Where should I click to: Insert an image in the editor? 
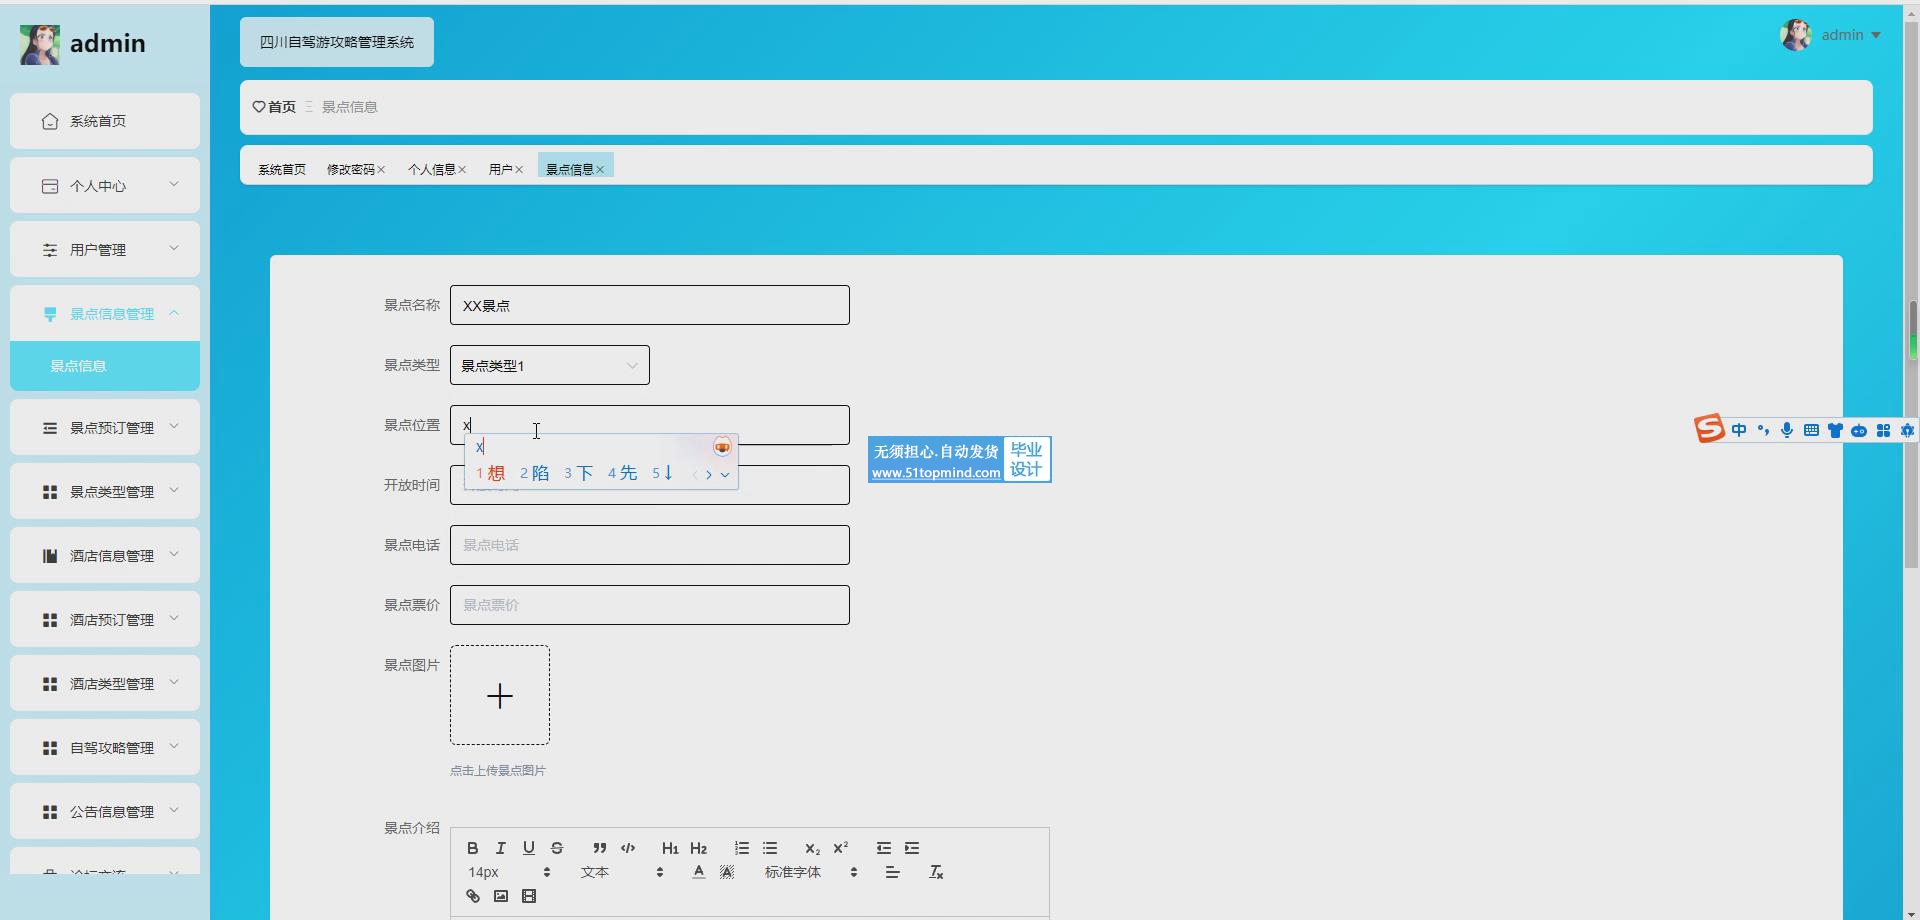[501, 896]
